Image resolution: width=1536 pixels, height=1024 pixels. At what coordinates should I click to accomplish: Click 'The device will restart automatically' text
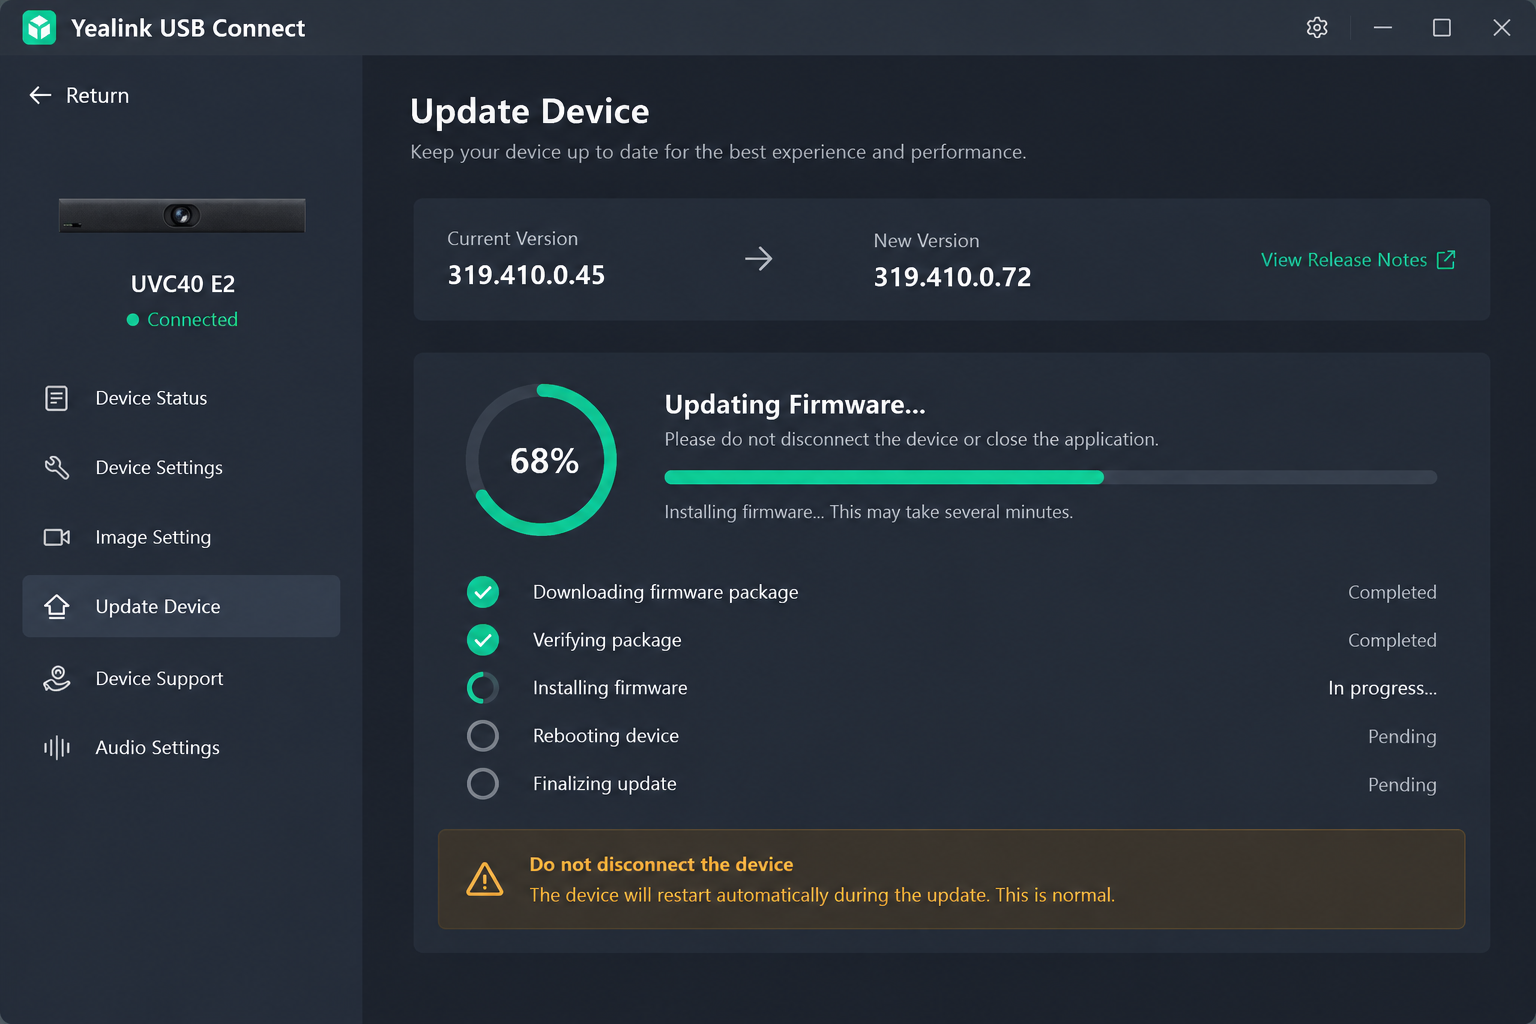(822, 895)
